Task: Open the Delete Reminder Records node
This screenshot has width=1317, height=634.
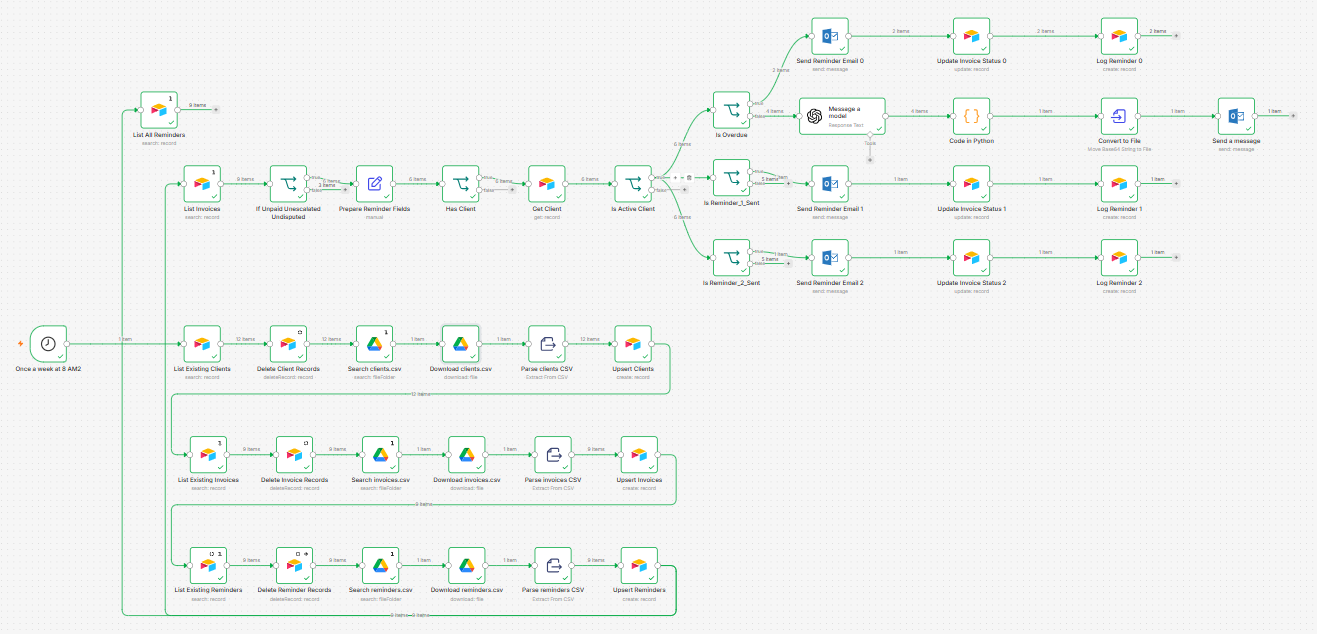Action: coord(295,565)
